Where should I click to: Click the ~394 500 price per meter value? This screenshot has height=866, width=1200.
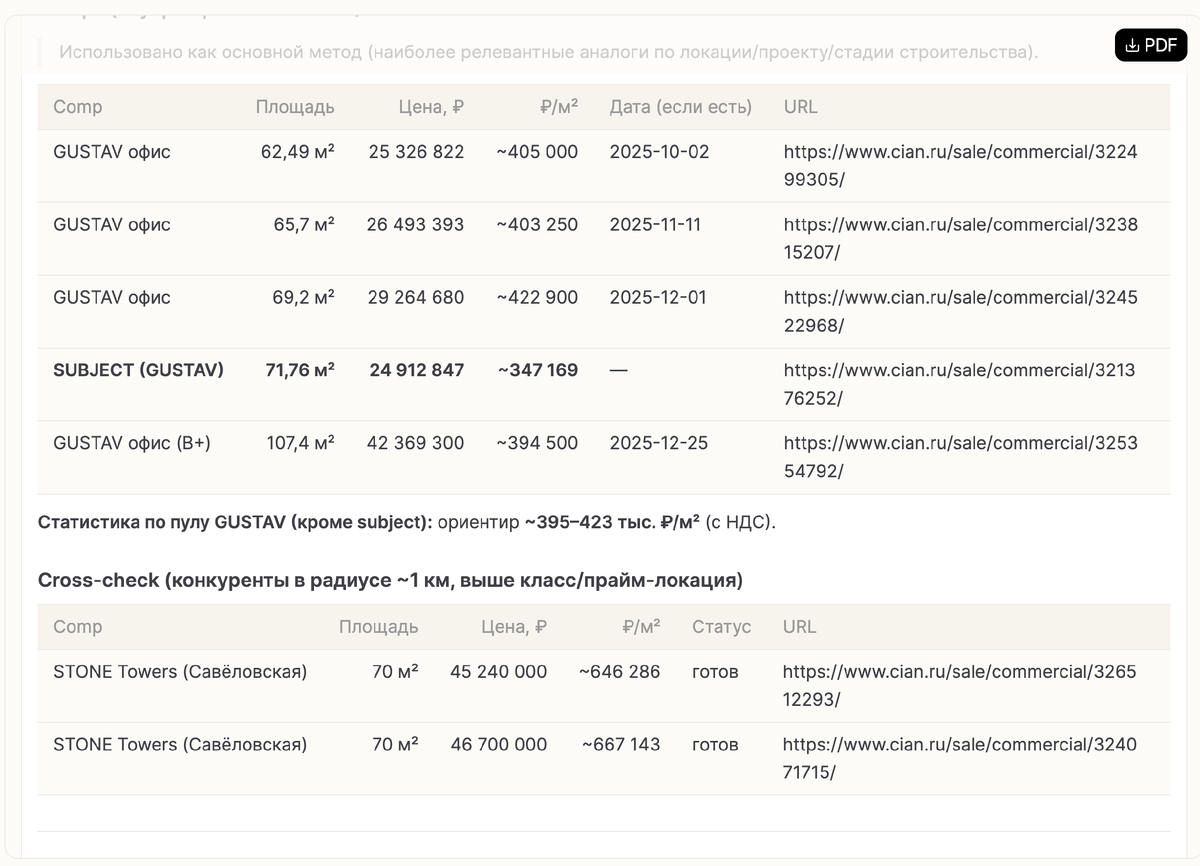(x=537, y=443)
